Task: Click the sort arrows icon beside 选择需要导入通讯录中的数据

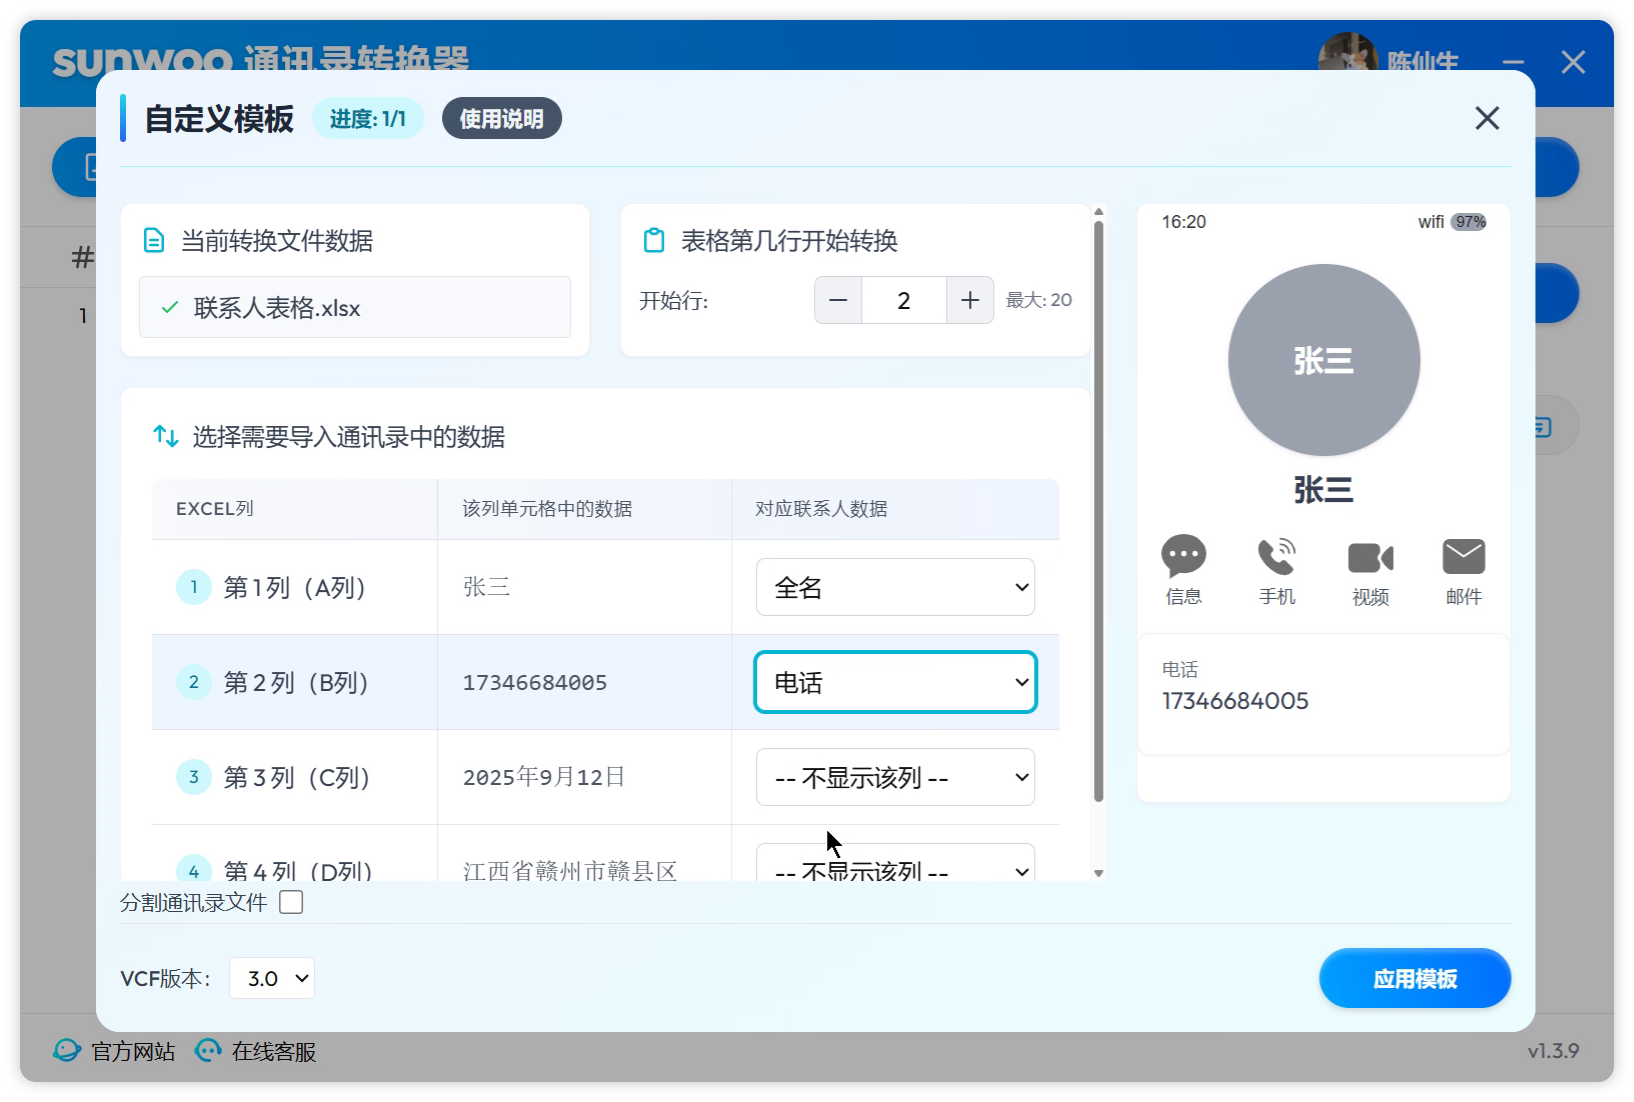Action: point(165,435)
